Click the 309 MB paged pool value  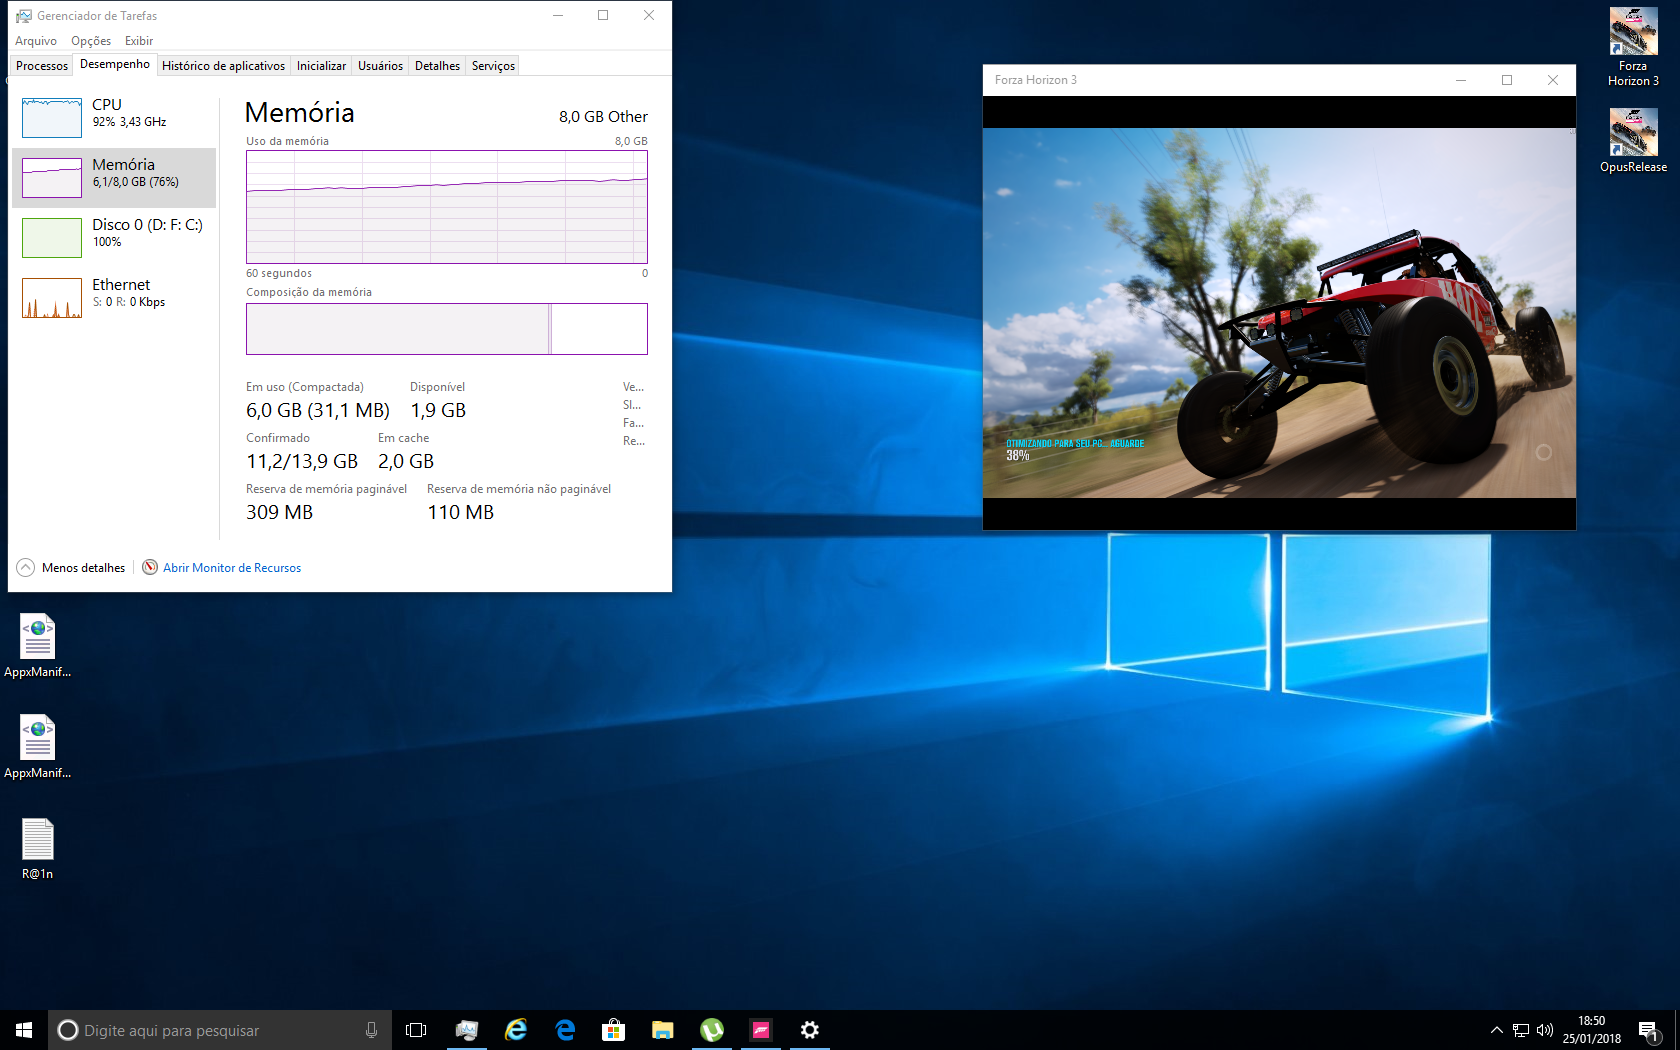tap(280, 512)
